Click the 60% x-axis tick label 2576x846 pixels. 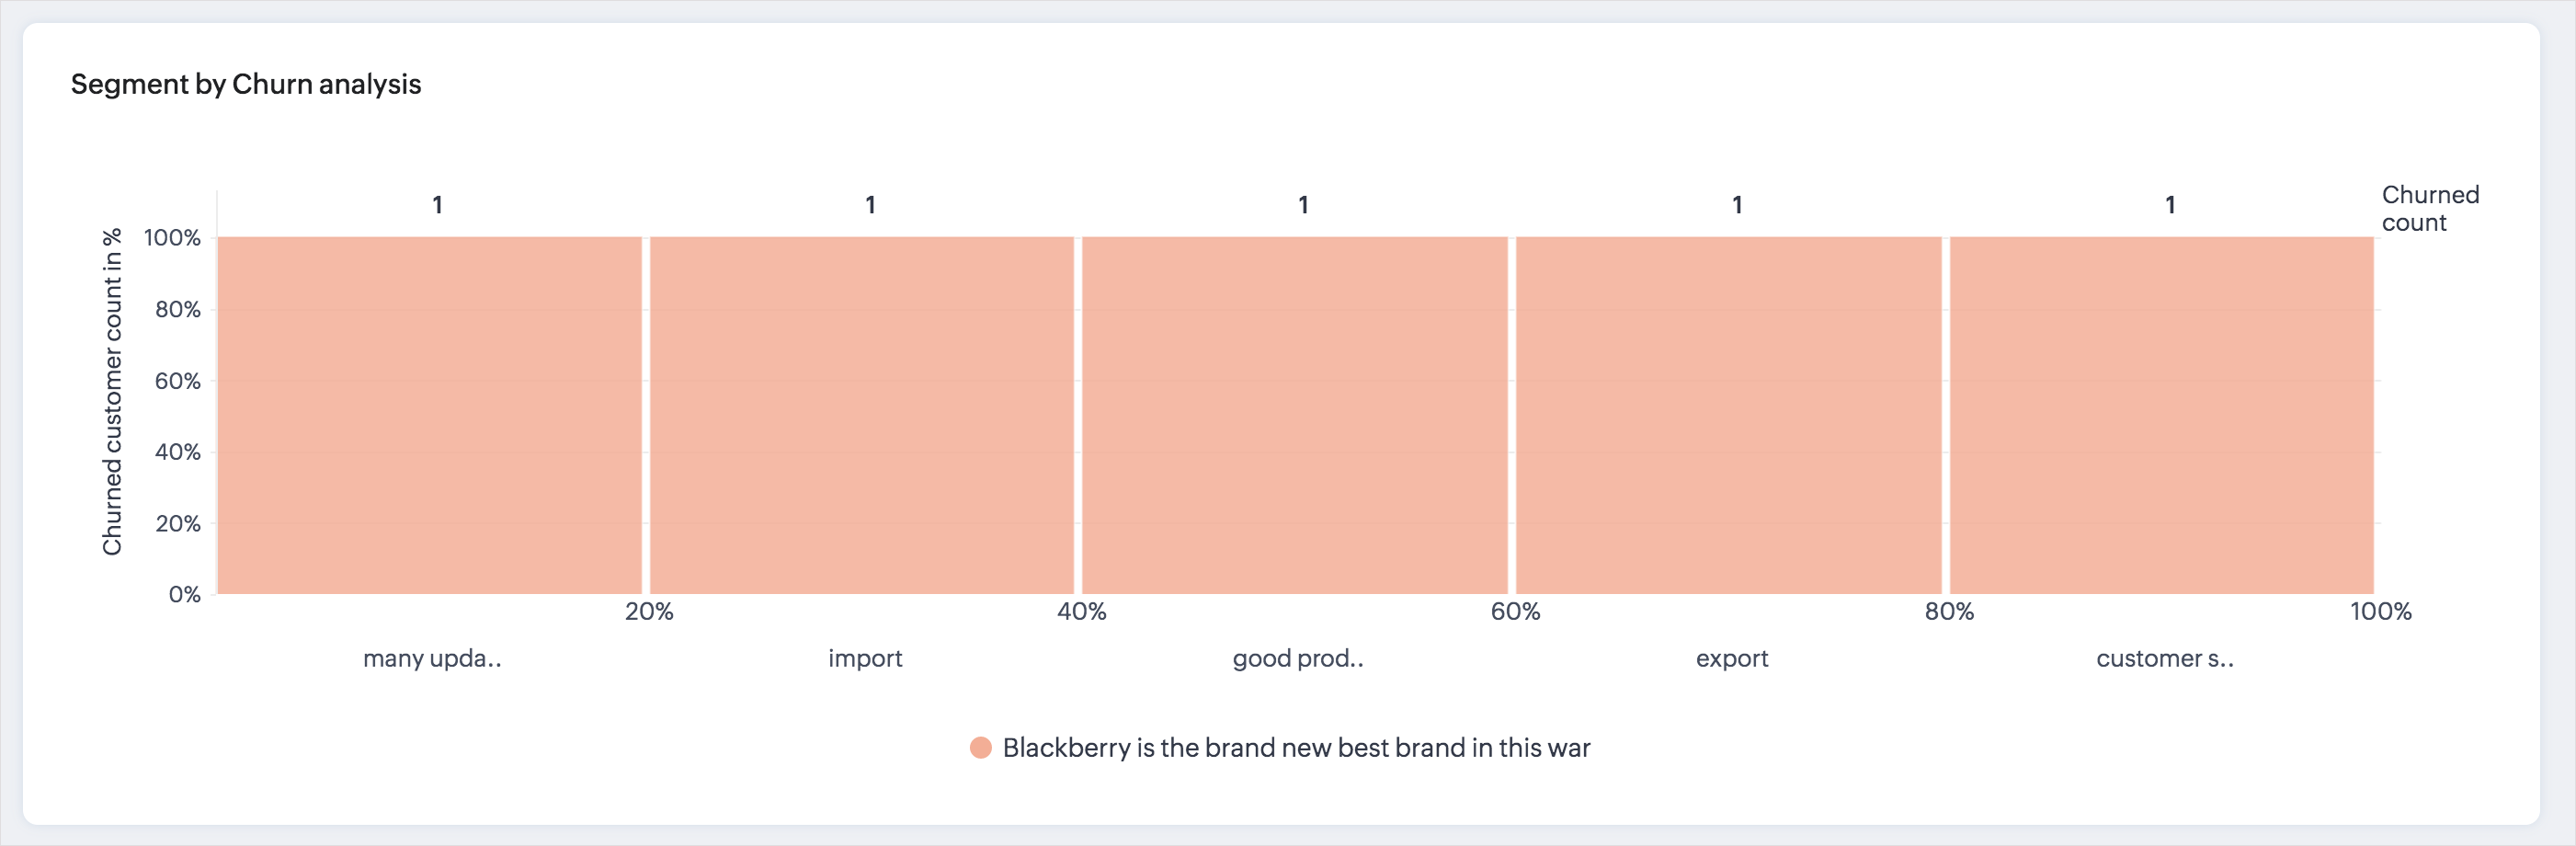(x=1515, y=612)
